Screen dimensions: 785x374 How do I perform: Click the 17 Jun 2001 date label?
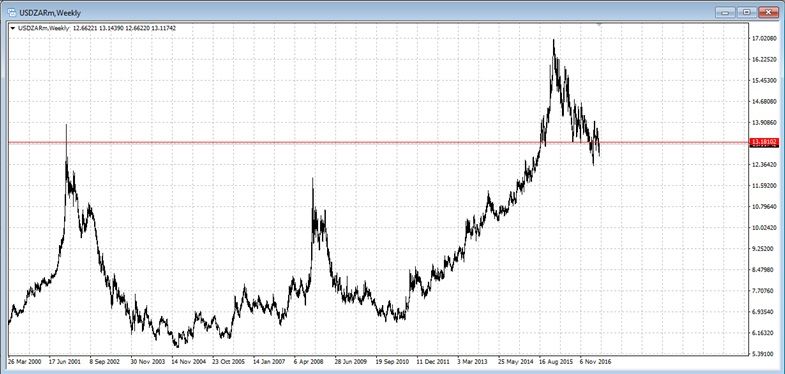pos(64,360)
